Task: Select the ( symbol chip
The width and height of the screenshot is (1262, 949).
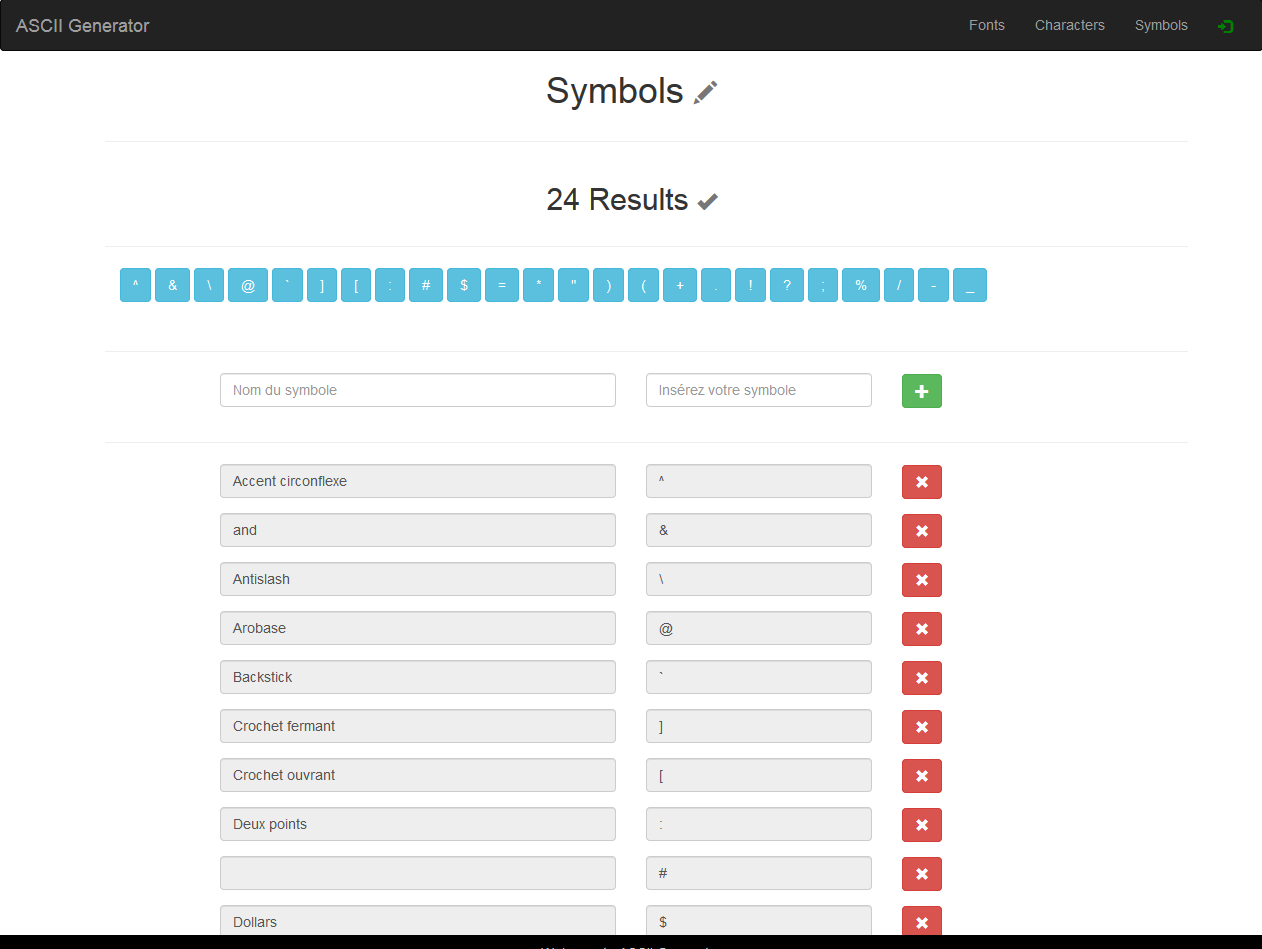Action: (x=643, y=285)
